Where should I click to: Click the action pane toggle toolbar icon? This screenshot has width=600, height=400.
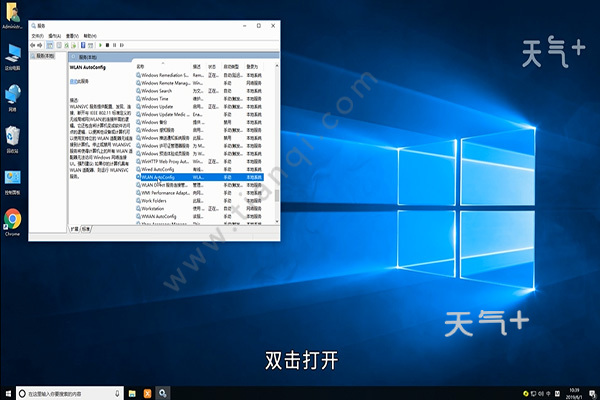(x=90, y=45)
